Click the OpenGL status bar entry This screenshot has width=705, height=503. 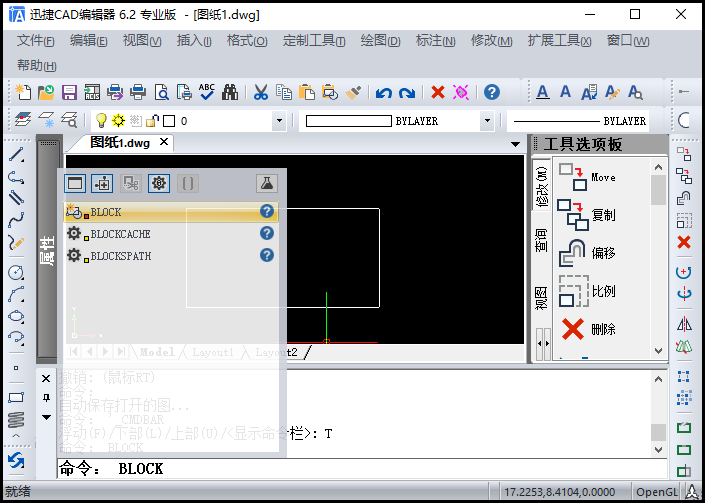click(657, 492)
